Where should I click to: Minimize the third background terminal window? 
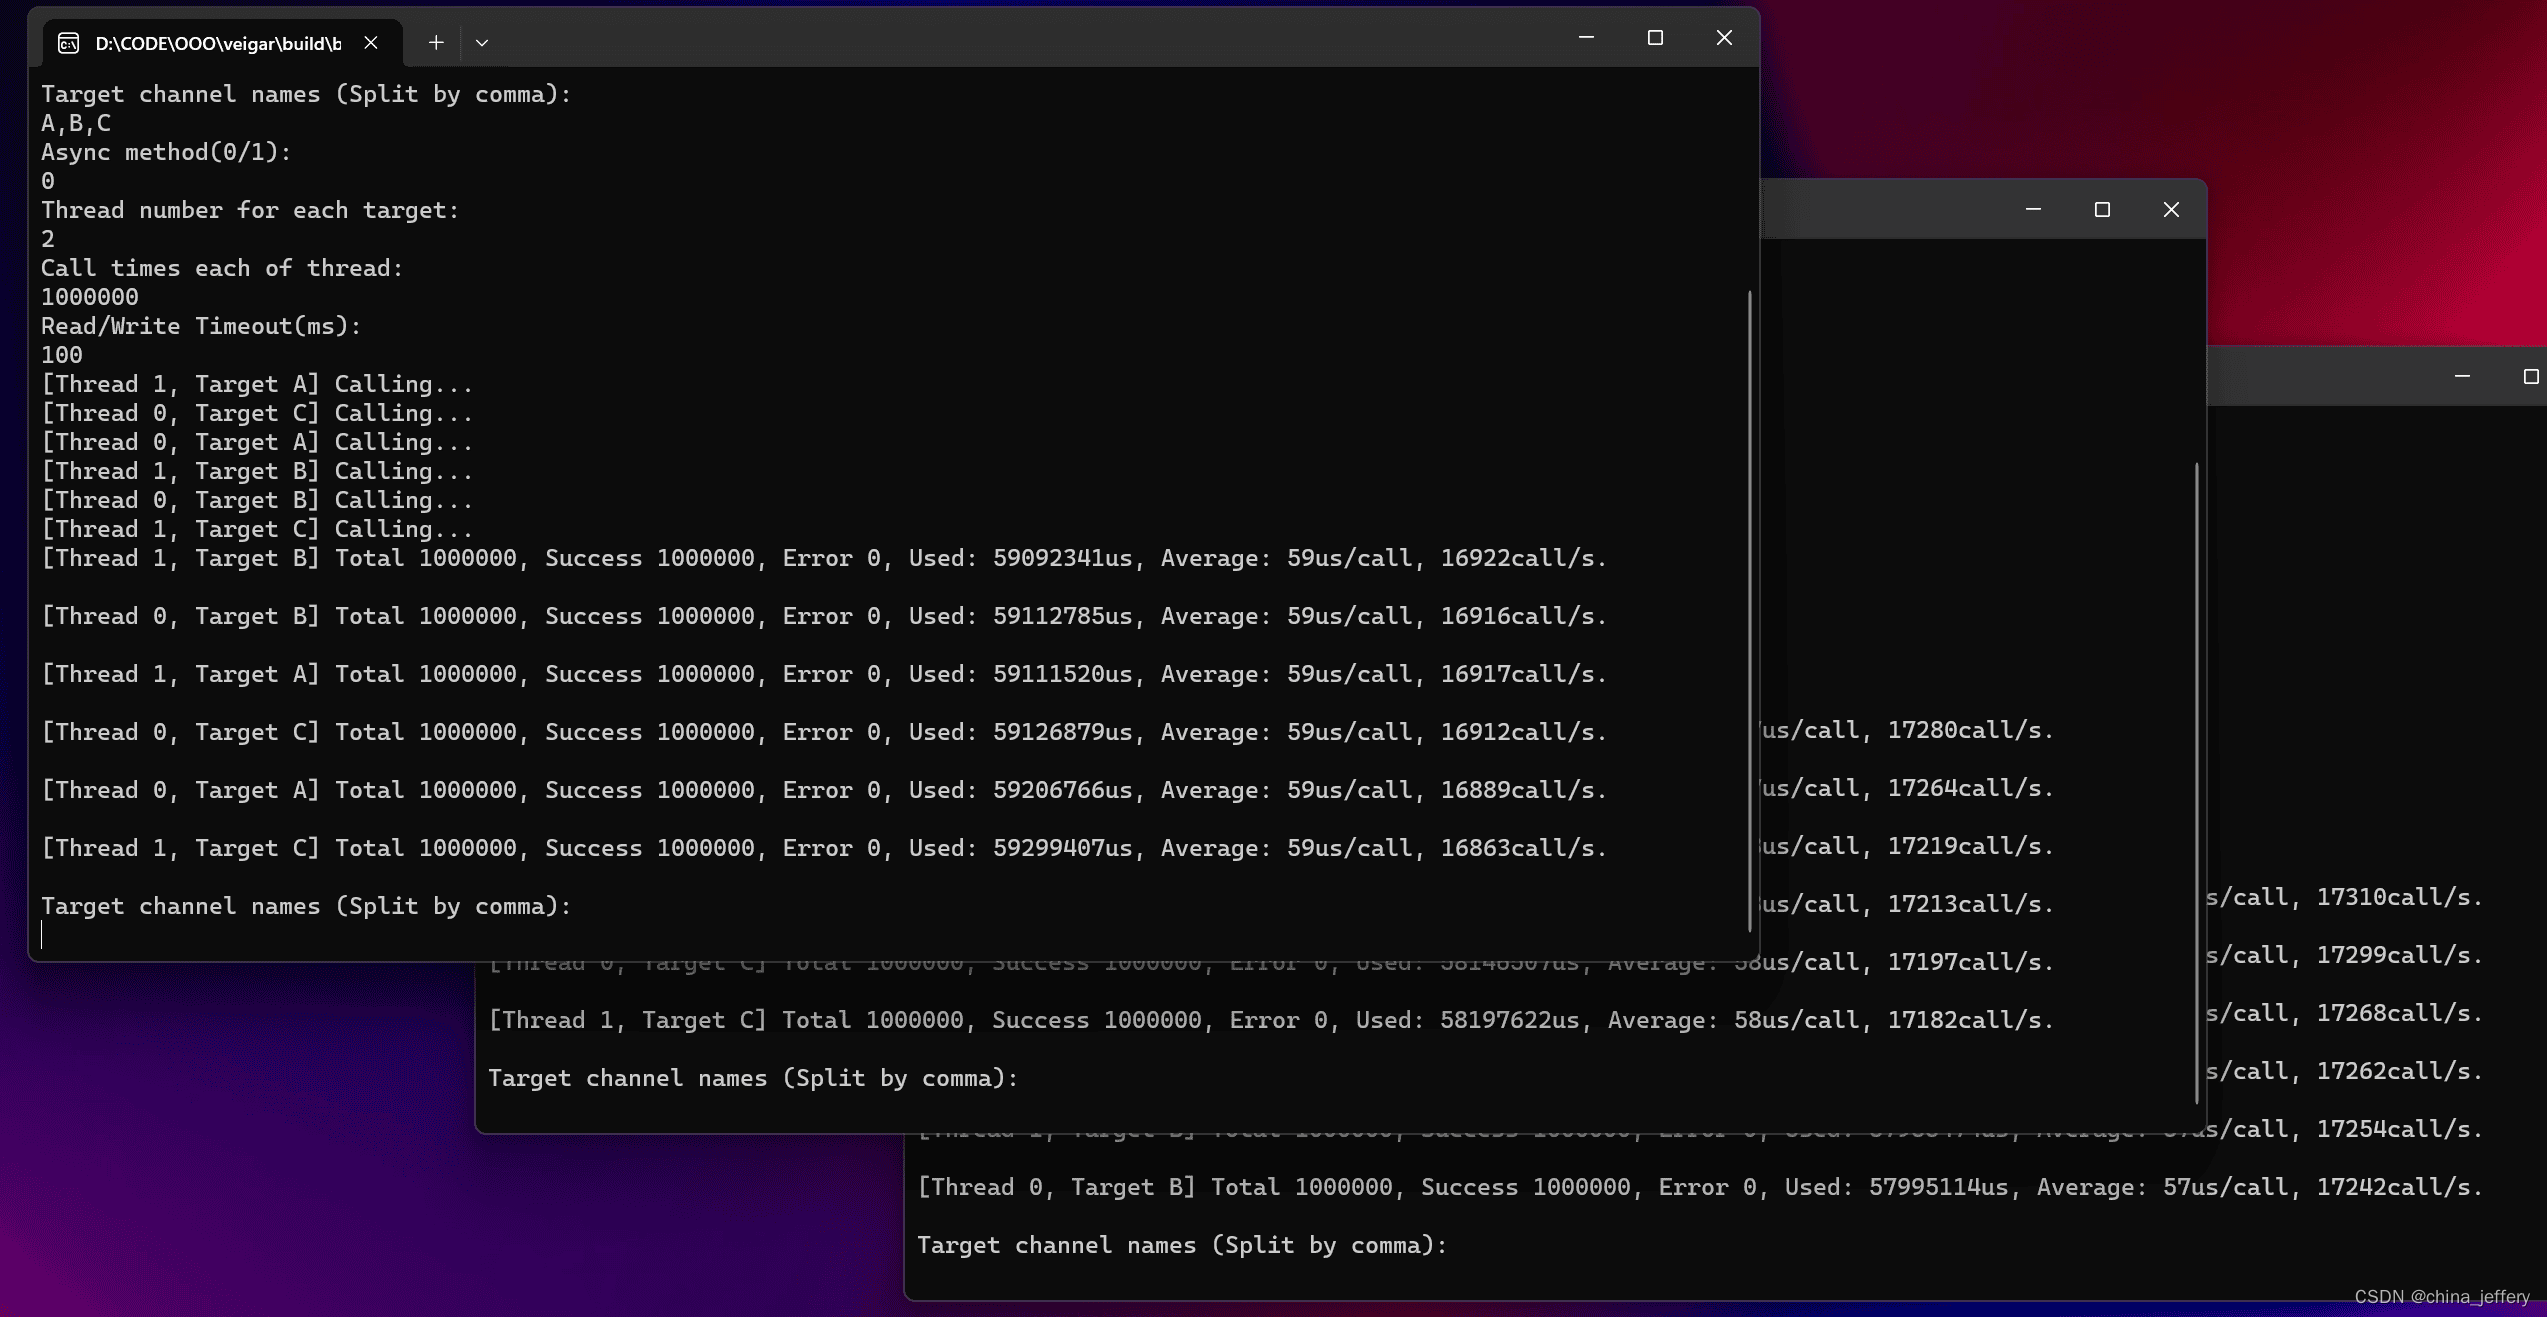click(x=2462, y=377)
